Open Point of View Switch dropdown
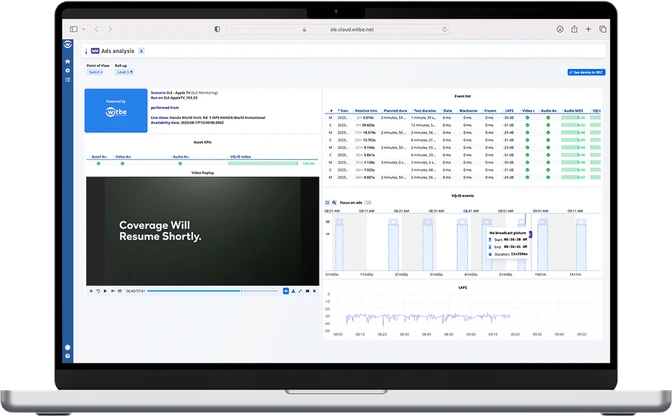The height and width of the screenshot is (416, 672). click(96, 72)
